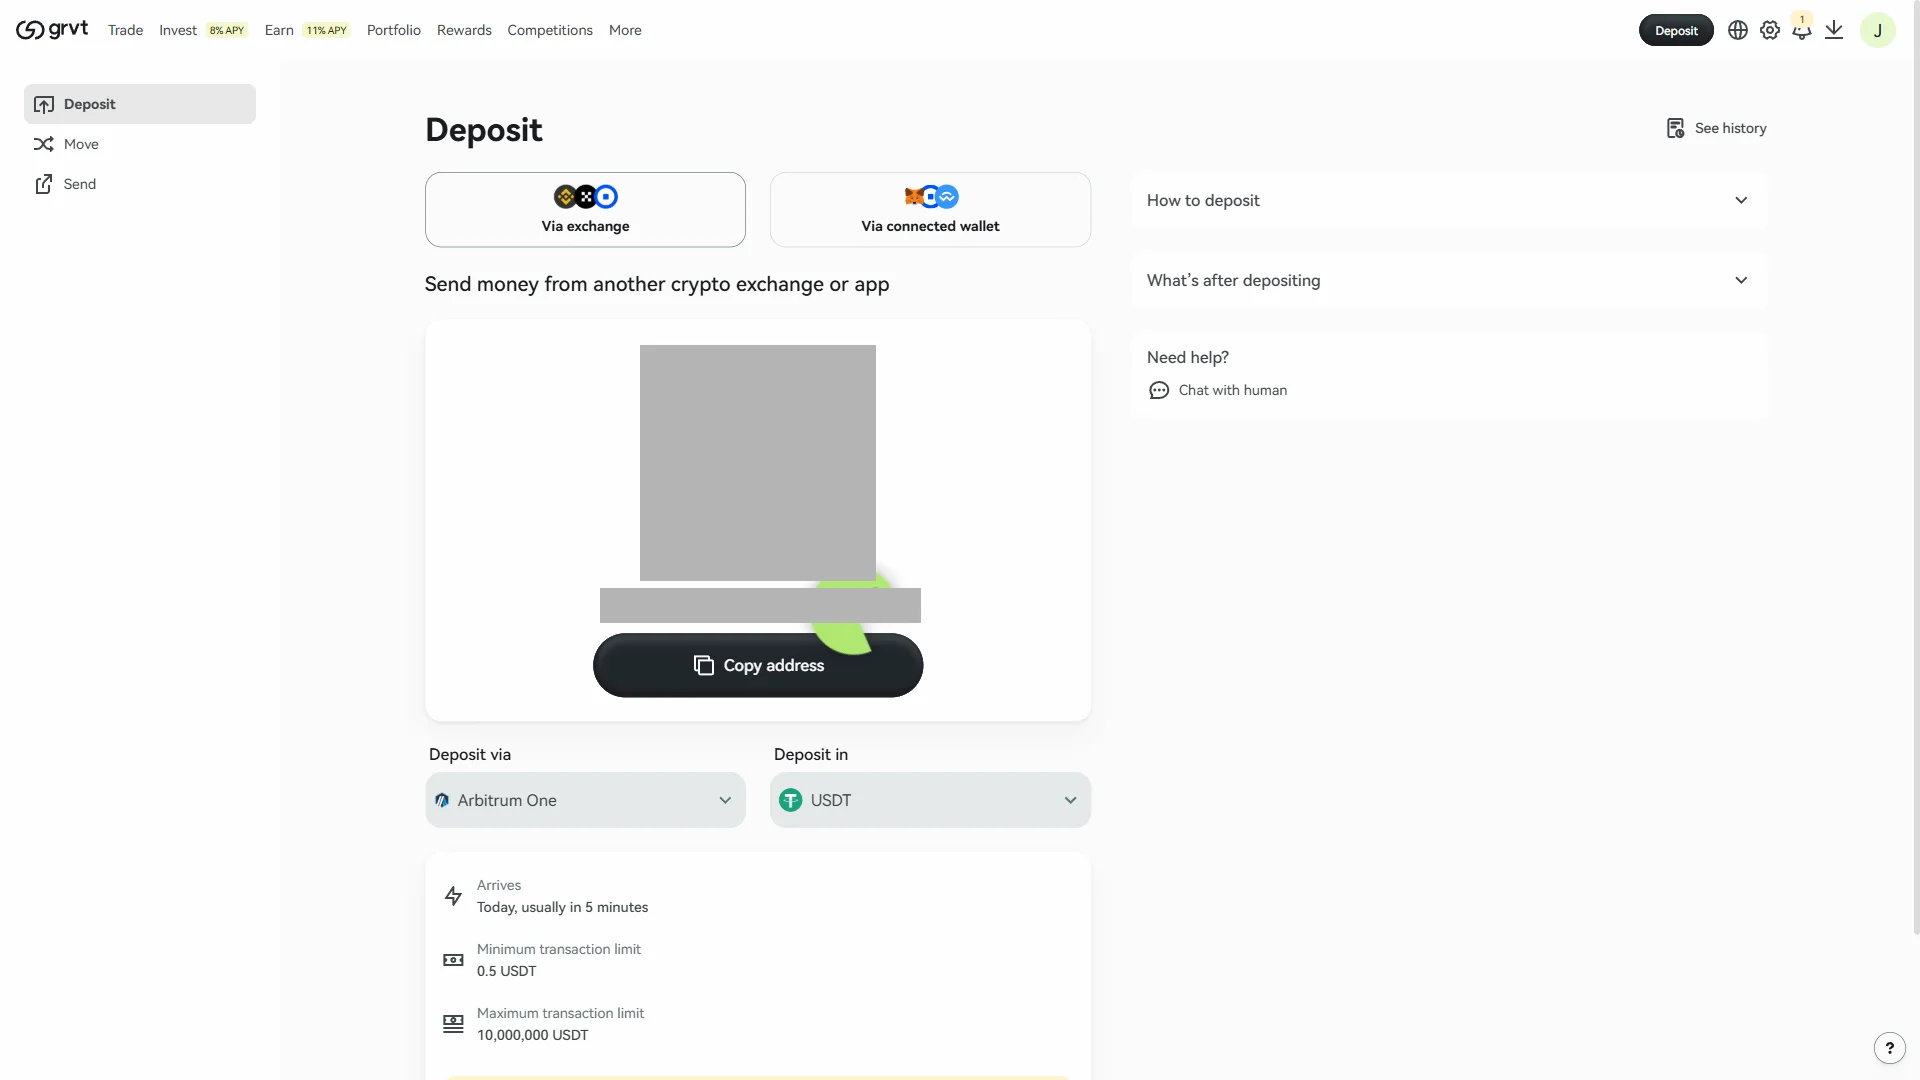This screenshot has width=1920, height=1080.
Task: Click '0.5 USDT' minimum value
Action: click(506, 971)
